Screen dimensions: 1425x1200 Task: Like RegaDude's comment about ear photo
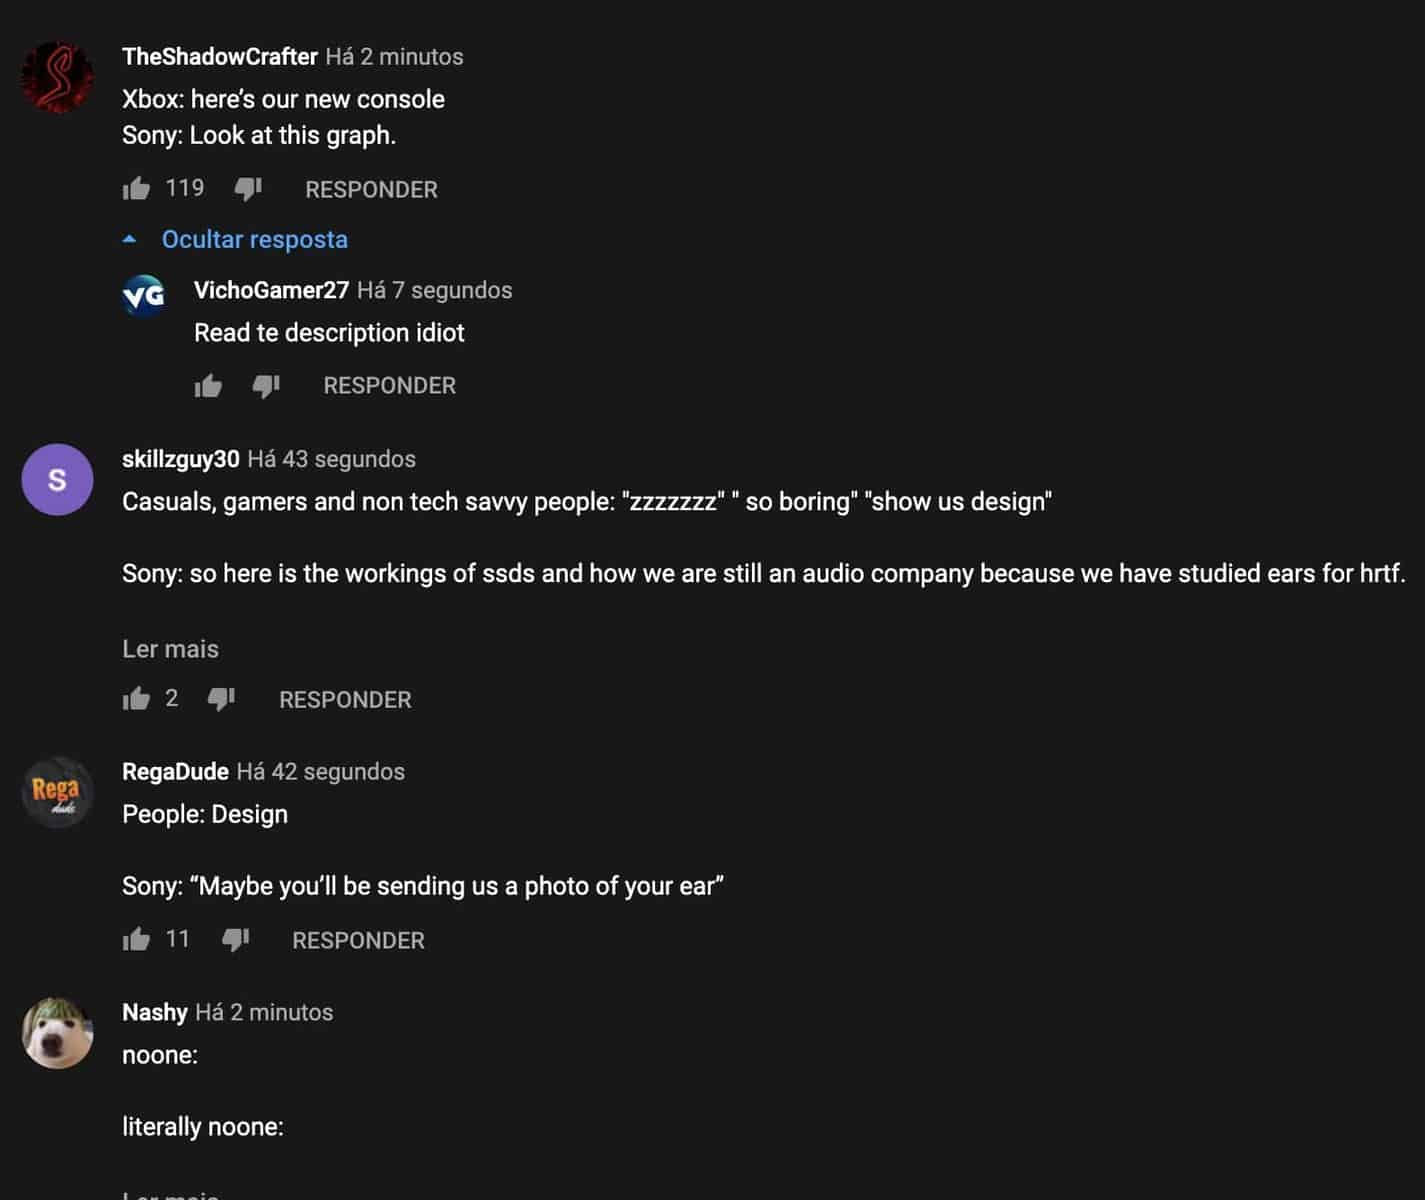[x=136, y=940]
